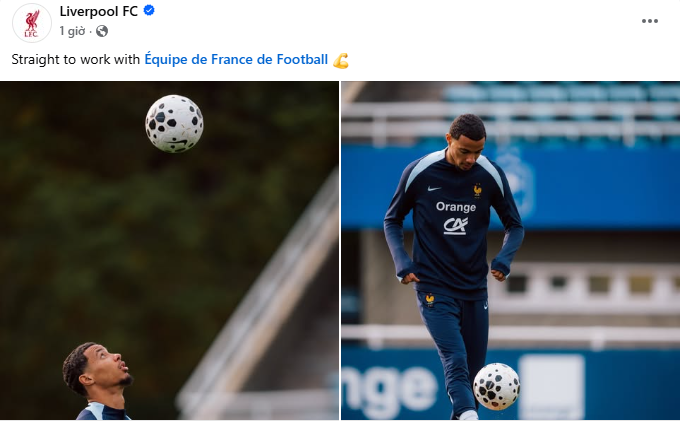Click the soccer ball in the left photo
The height and width of the screenshot is (422, 680).
click(174, 123)
